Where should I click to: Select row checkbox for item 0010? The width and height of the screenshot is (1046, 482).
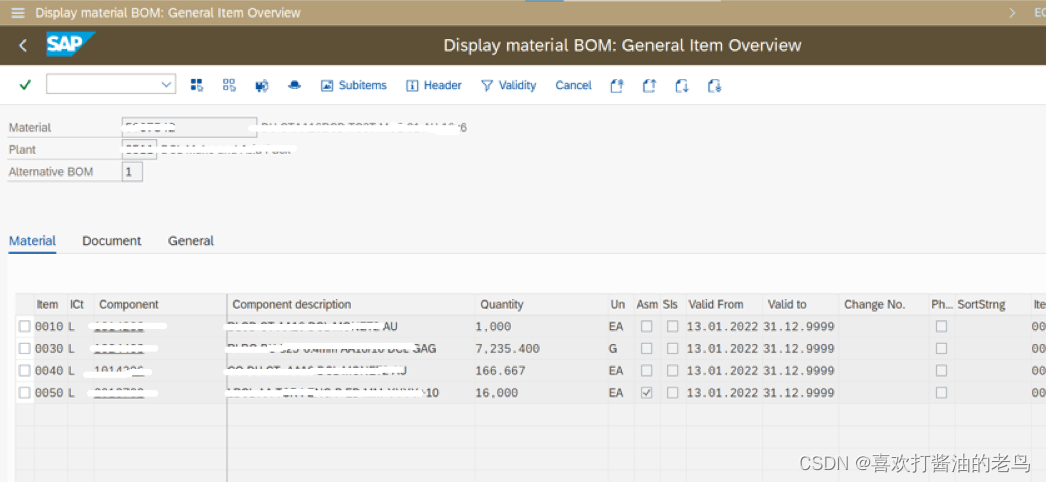(25, 326)
